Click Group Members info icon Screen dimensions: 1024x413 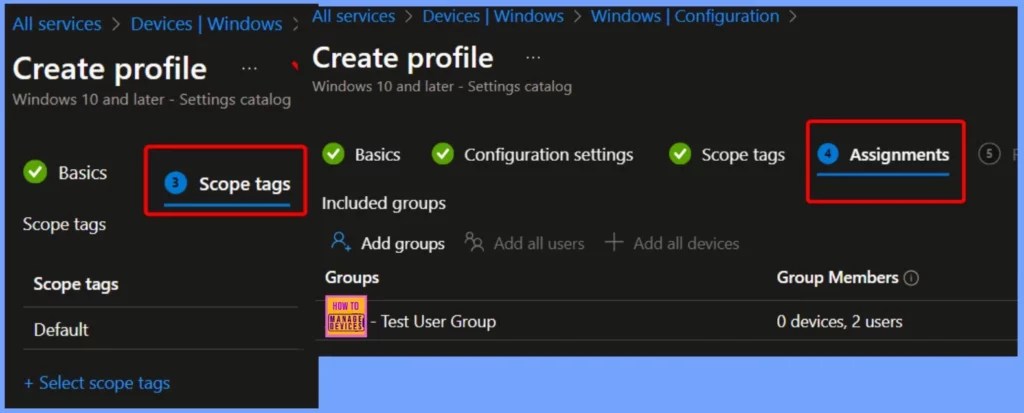[x=911, y=278]
